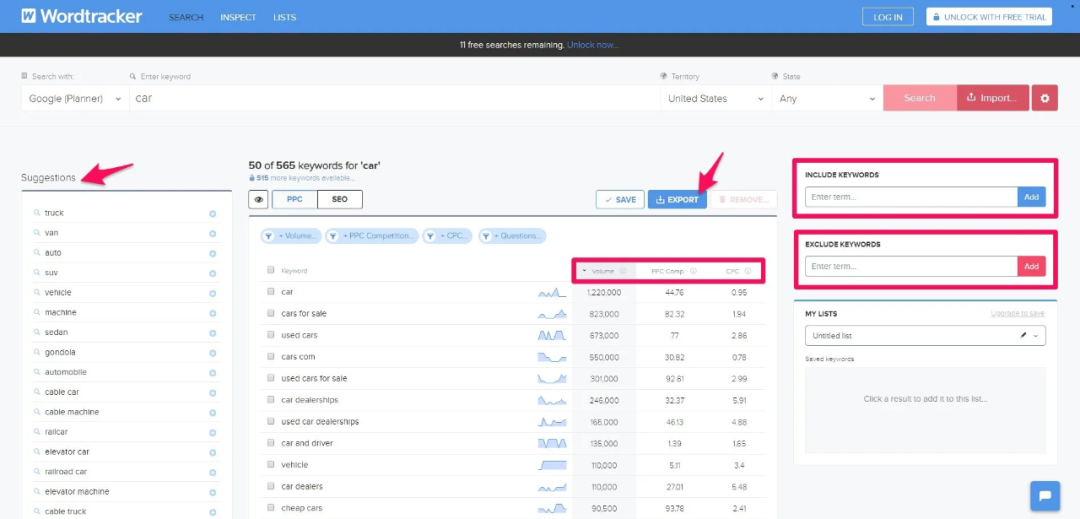The width and height of the screenshot is (1080, 519).
Task: Check the box for 'cars for sale'
Action: pos(271,314)
